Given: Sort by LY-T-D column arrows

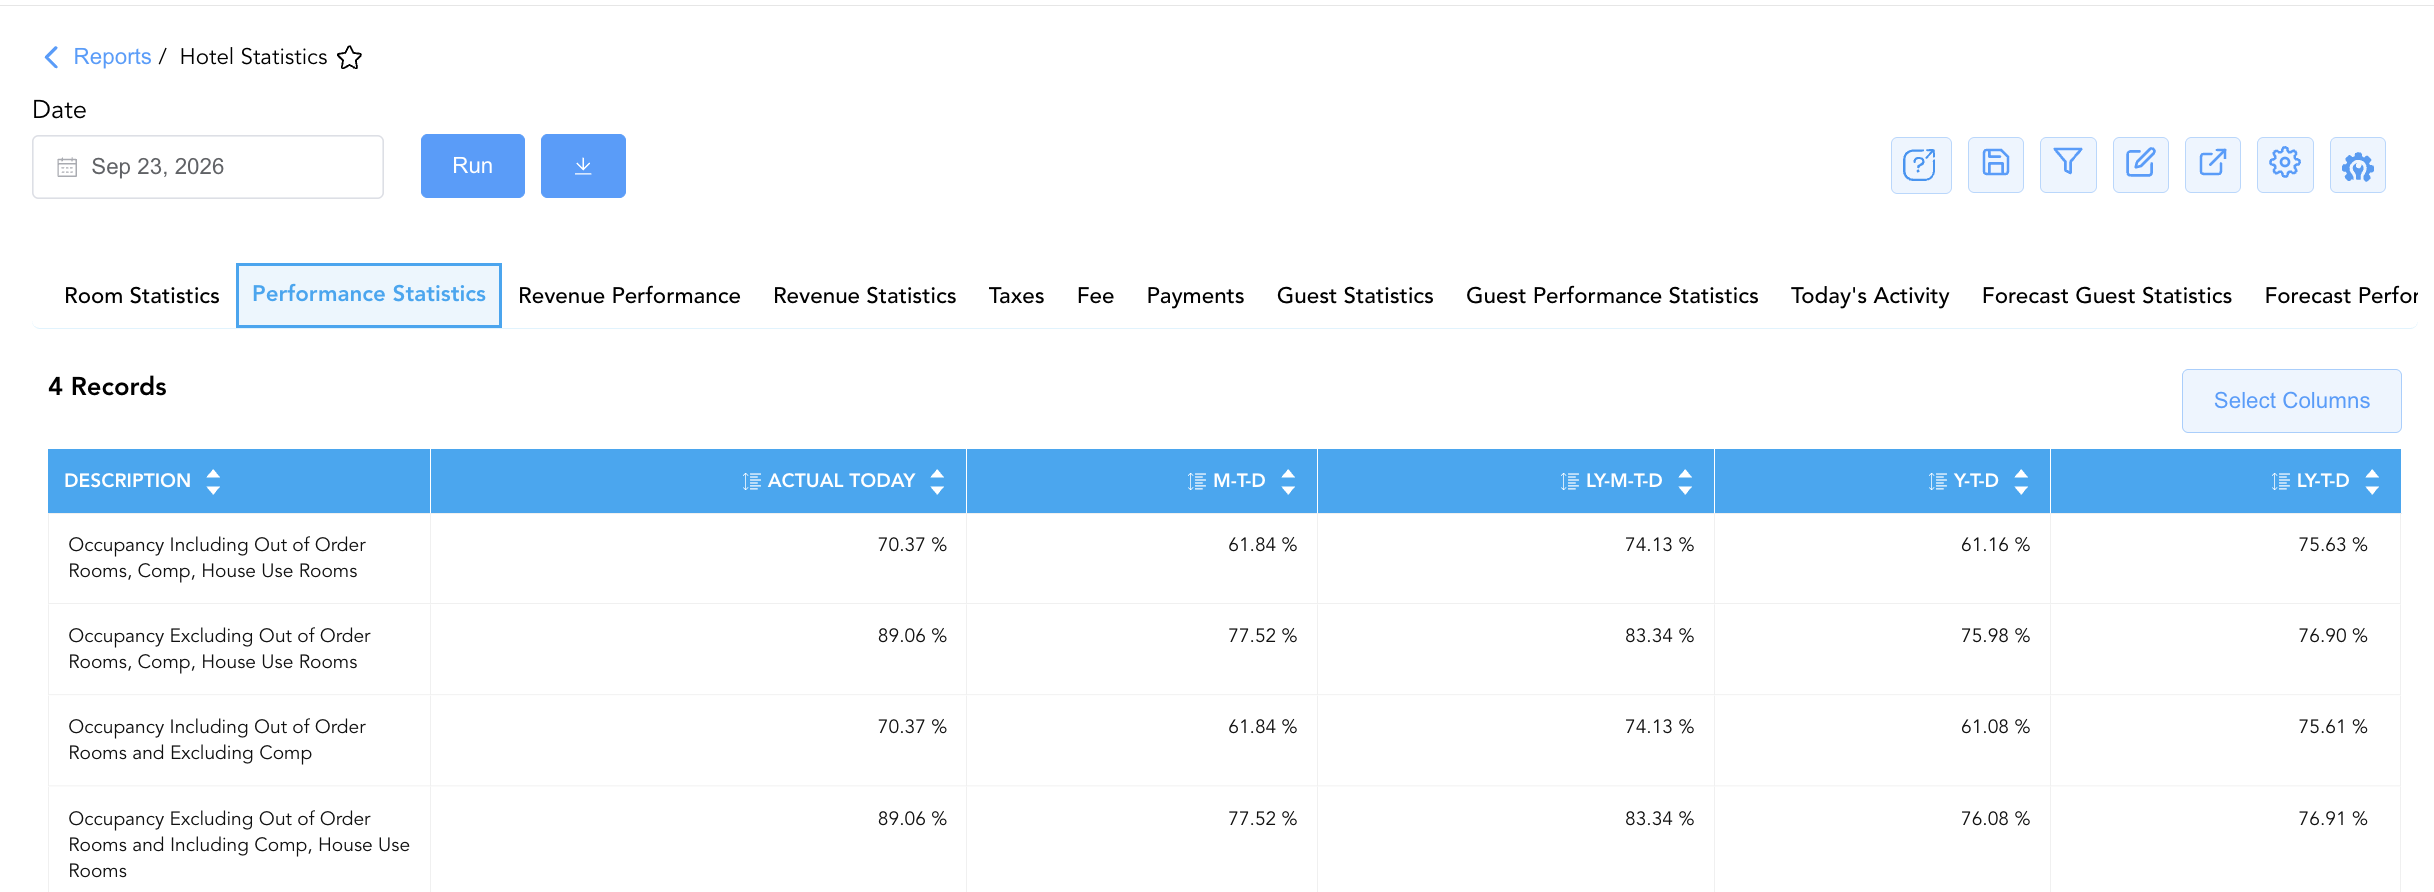Looking at the screenshot, I should 2372,481.
